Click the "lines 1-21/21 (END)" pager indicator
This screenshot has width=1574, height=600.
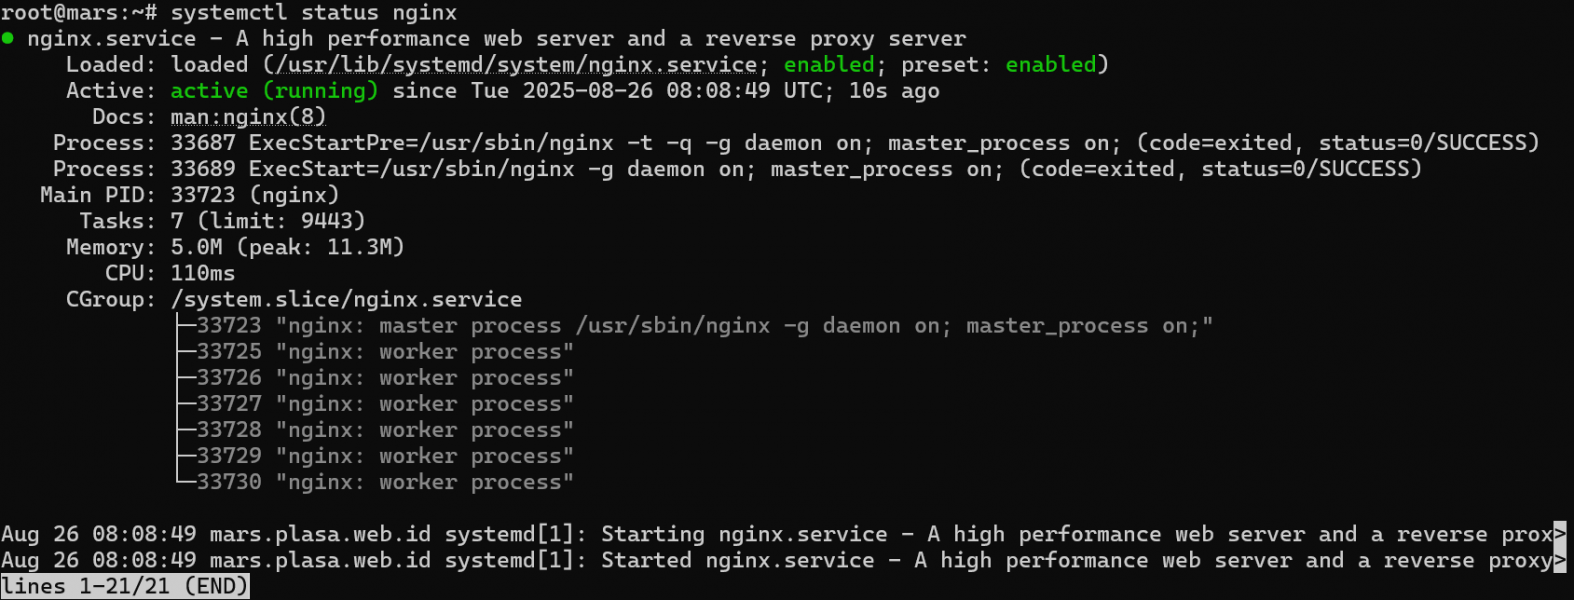coord(125,586)
